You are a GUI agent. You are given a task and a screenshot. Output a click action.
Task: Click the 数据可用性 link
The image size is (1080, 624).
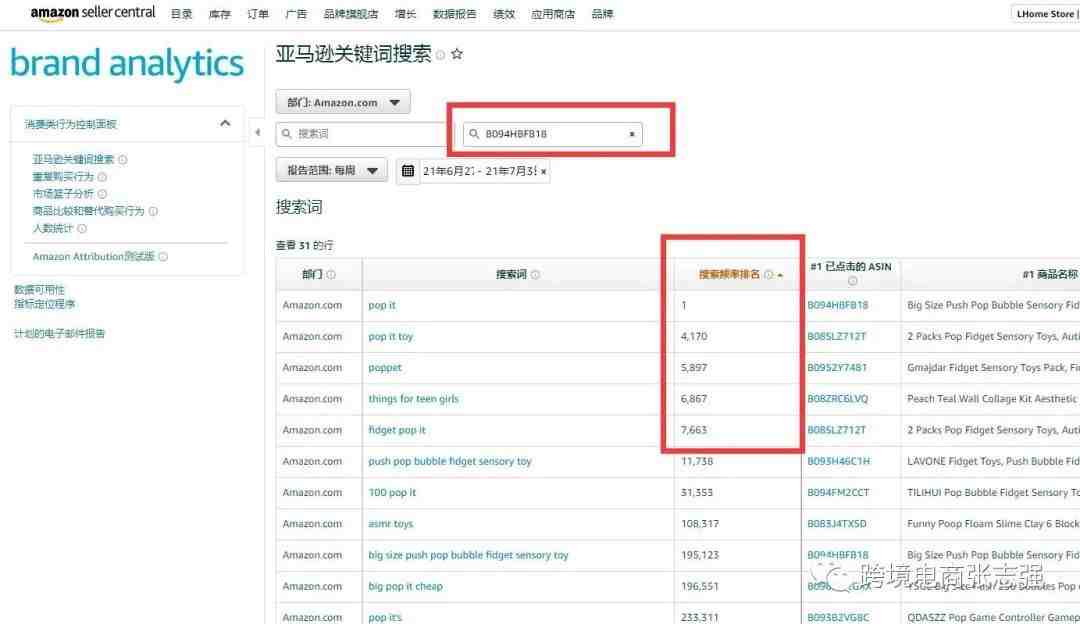click(x=39, y=290)
